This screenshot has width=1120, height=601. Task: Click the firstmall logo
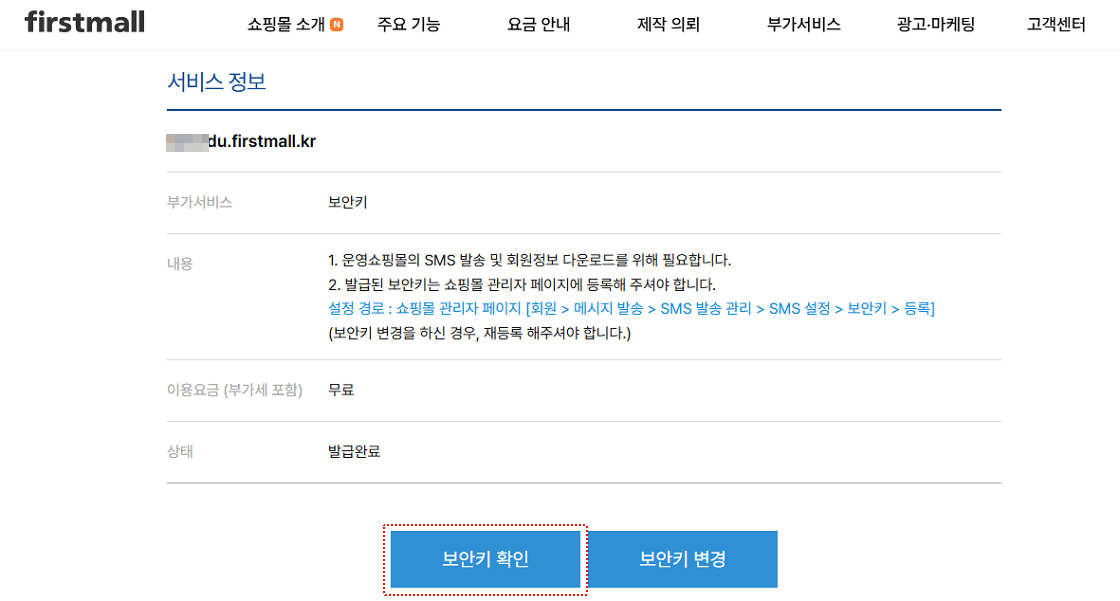pos(84,21)
